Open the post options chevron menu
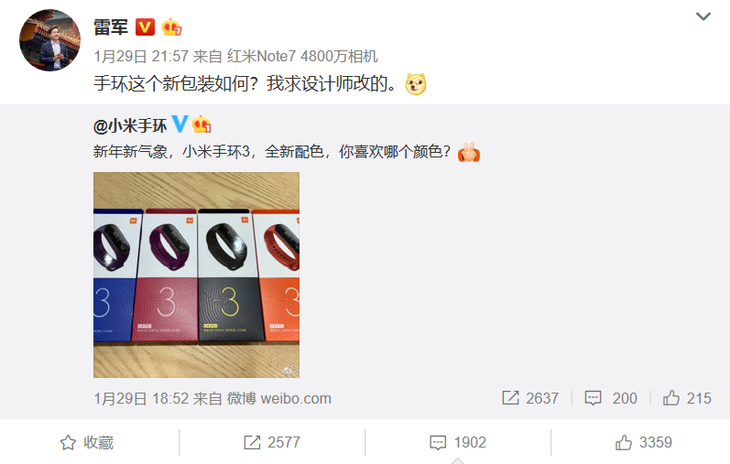The width and height of the screenshot is (730, 464). (703, 17)
